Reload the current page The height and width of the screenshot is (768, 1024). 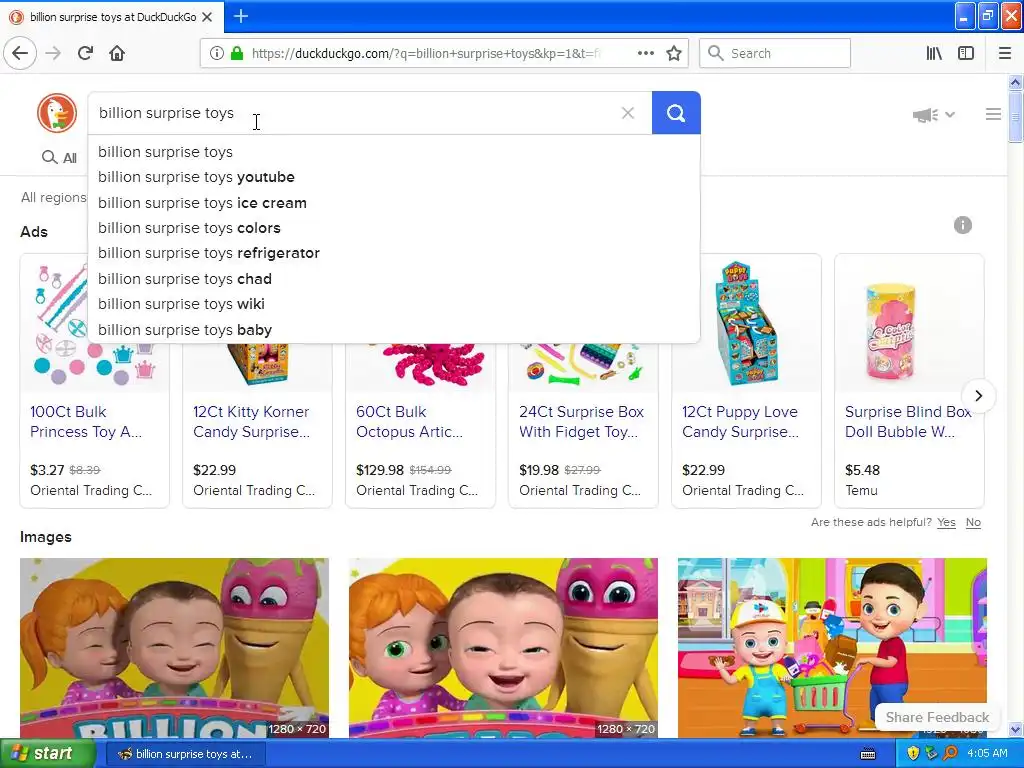coord(85,53)
